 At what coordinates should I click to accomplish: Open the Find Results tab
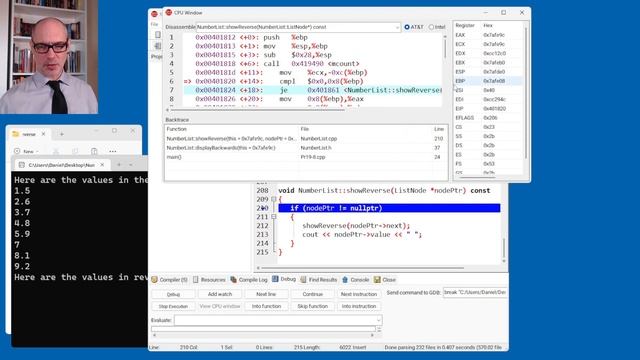click(x=319, y=280)
